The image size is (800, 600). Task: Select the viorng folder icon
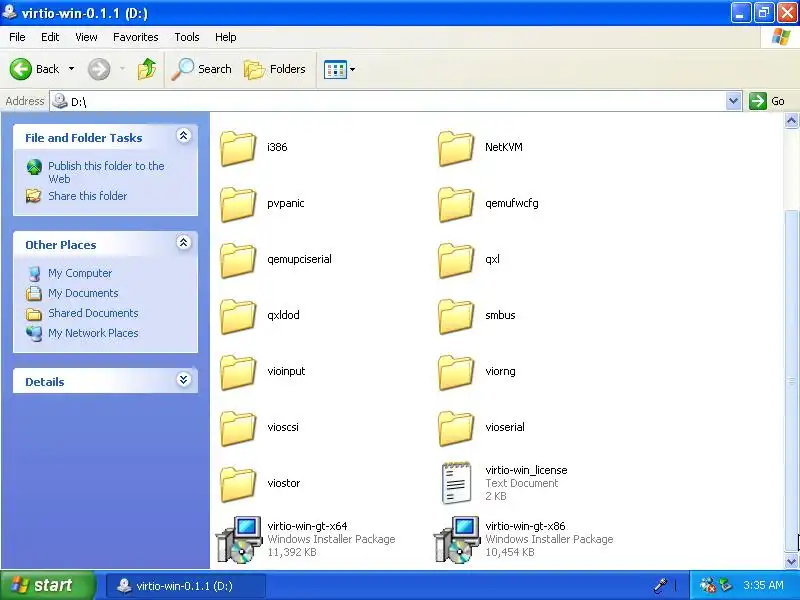point(456,372)
